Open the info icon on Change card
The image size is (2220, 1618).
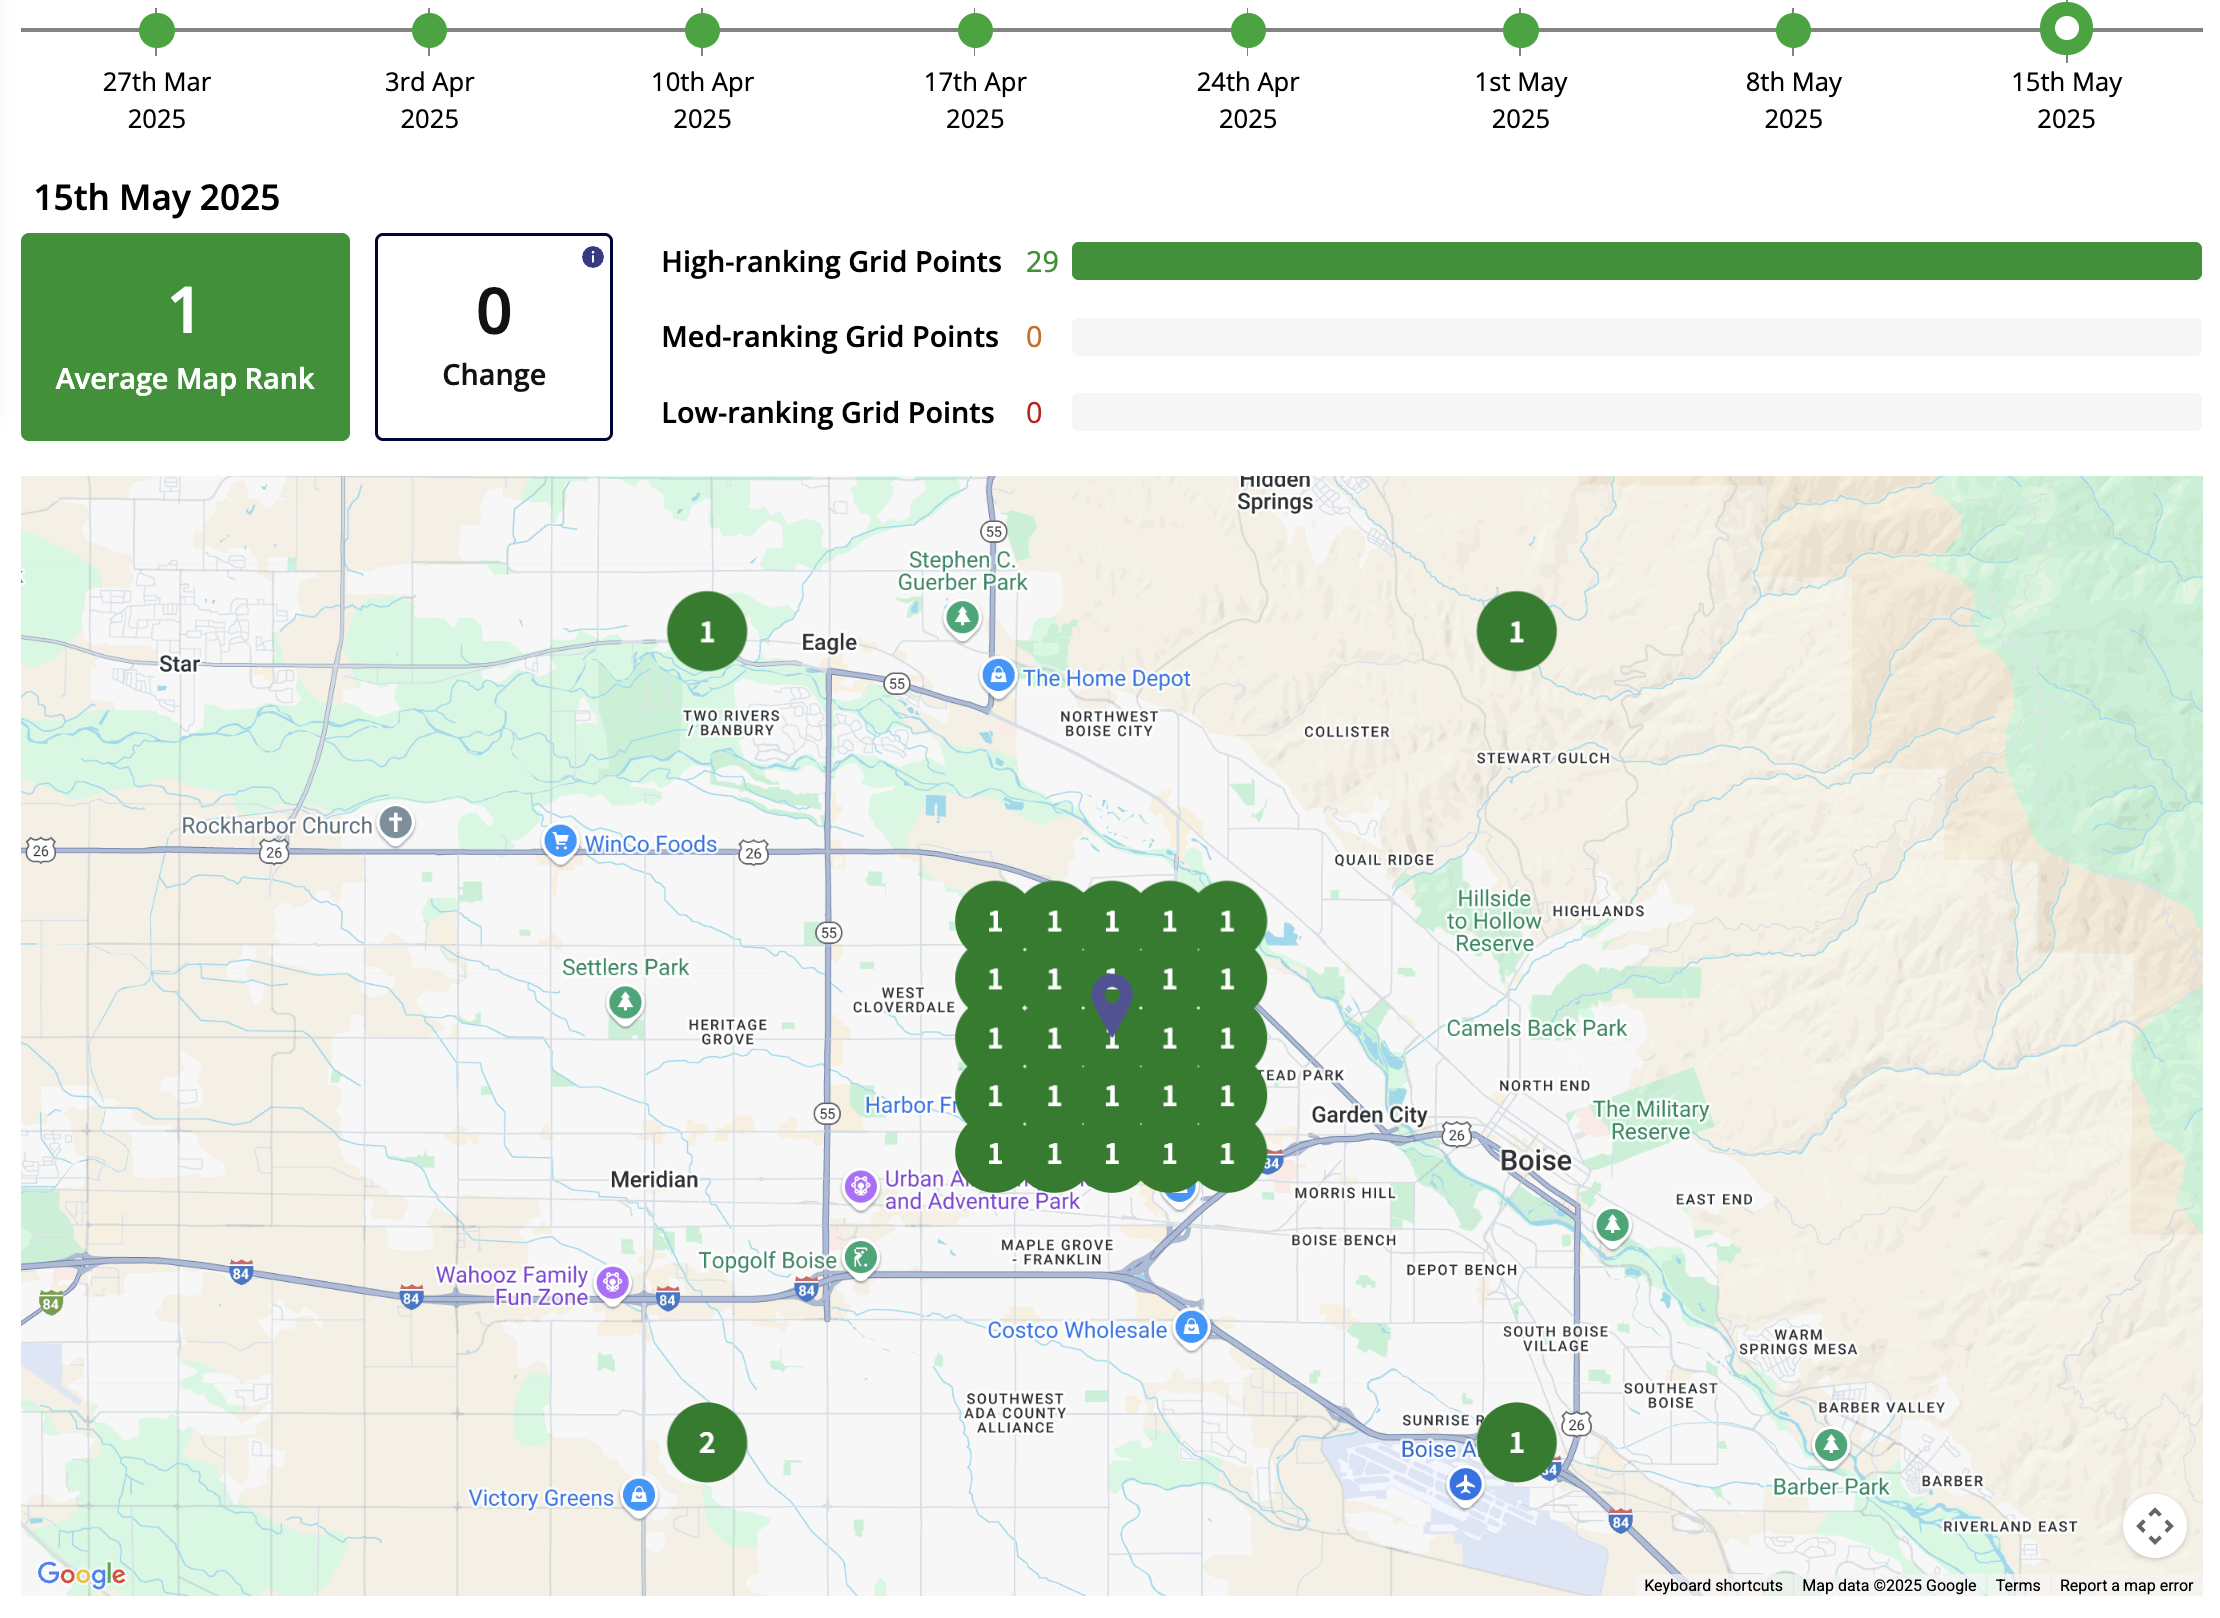(593, 257)
